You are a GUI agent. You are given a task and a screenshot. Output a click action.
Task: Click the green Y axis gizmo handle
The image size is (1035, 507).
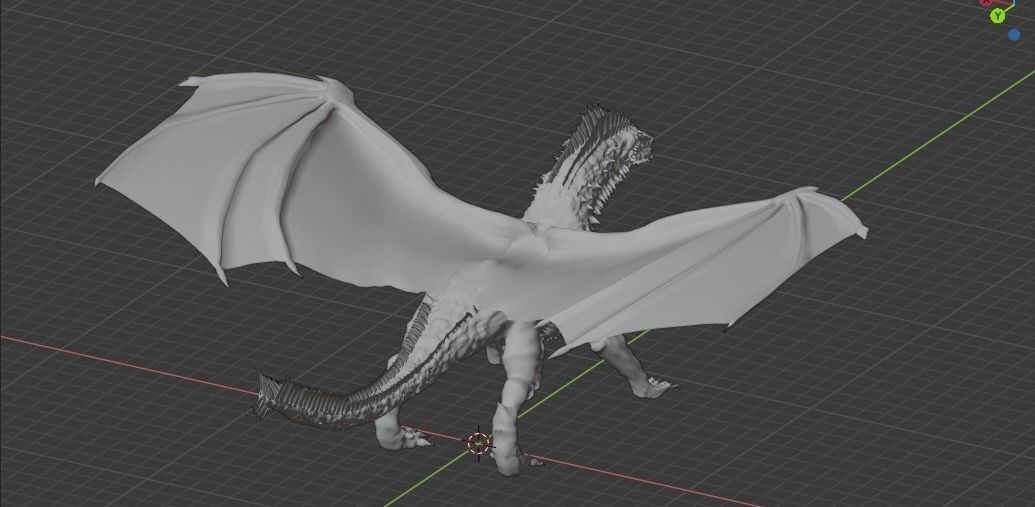coord(997,15)
